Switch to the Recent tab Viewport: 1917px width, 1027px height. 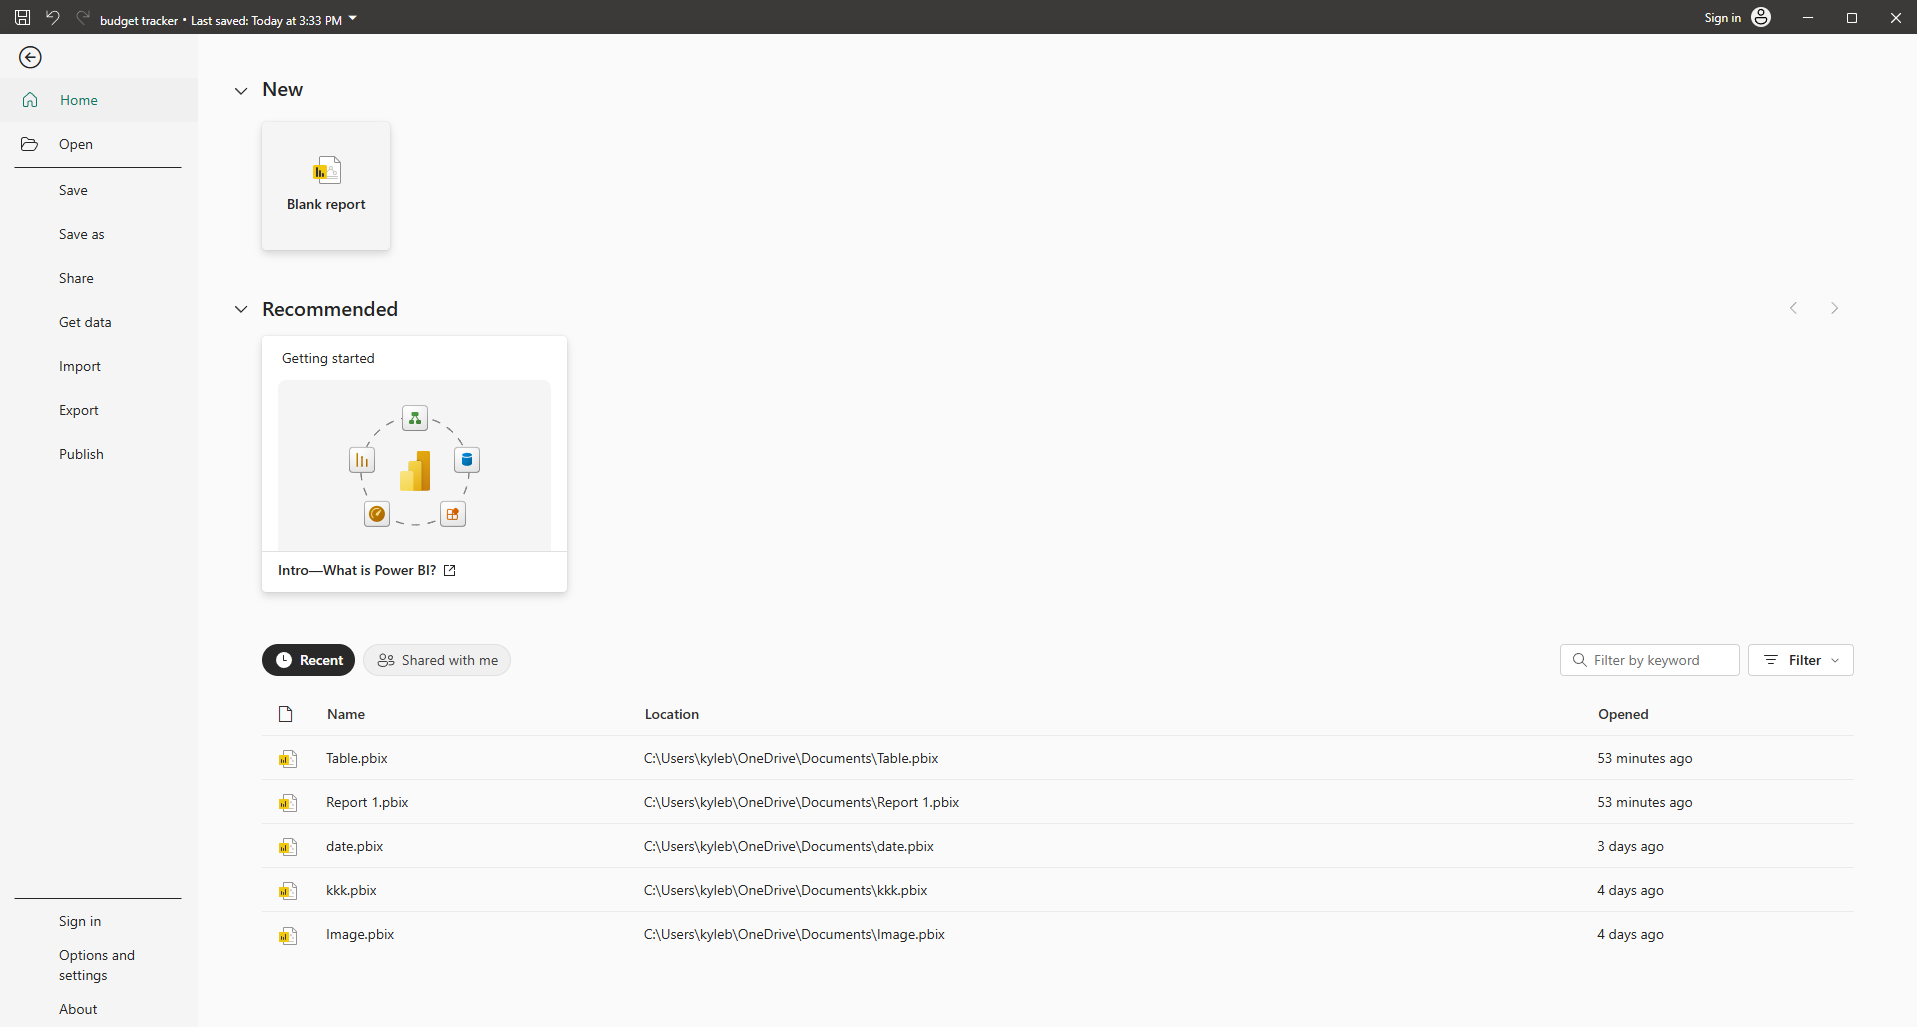coord(308,660)
